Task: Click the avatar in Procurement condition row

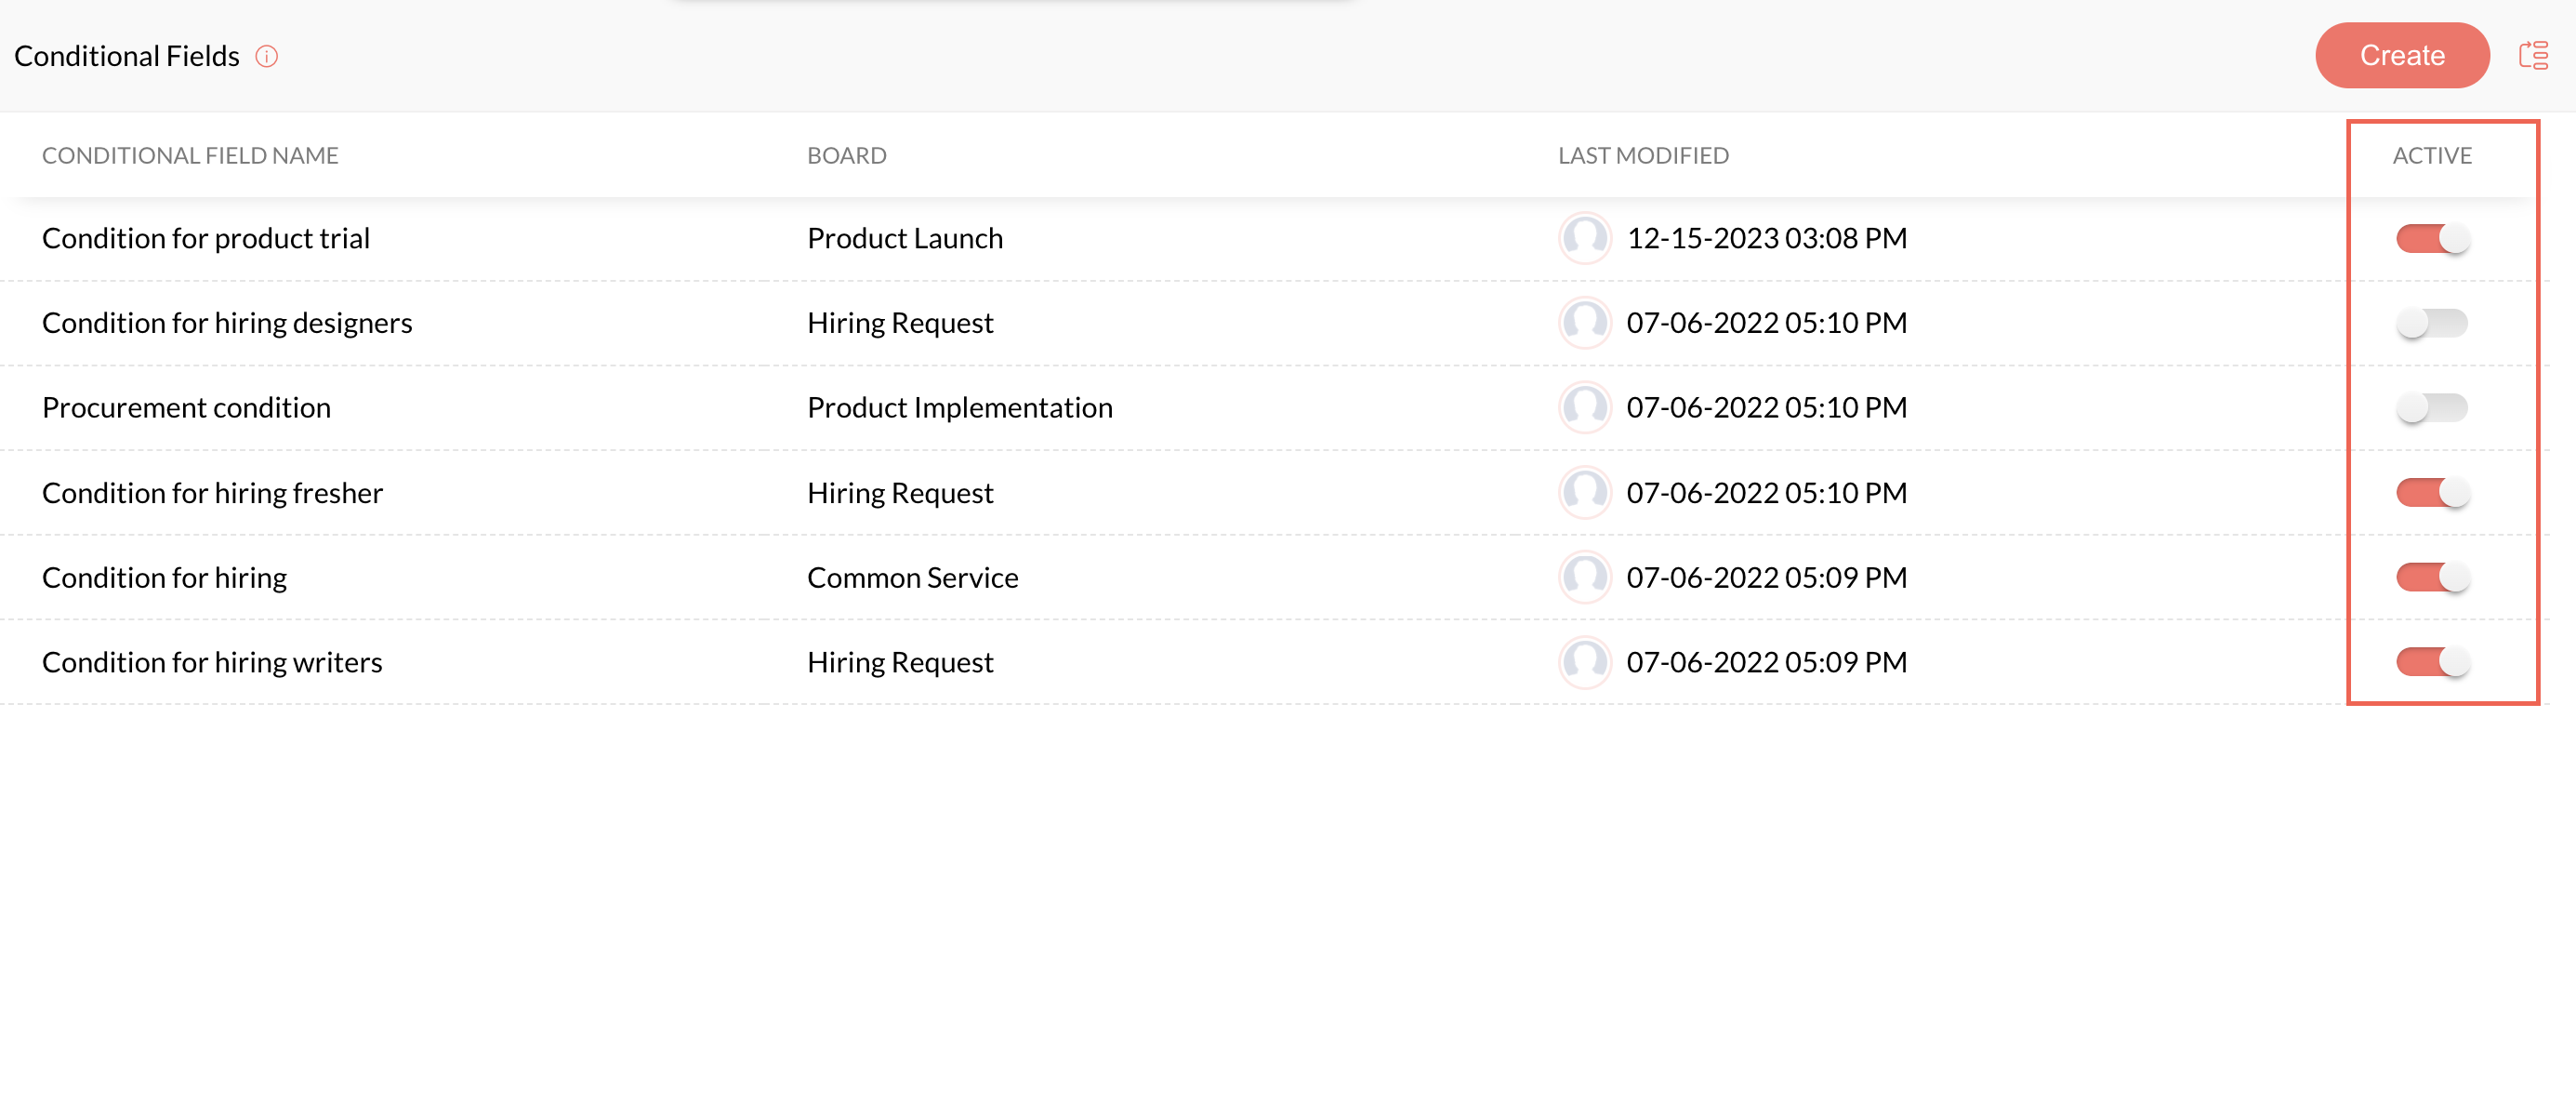Action: 1584,407
